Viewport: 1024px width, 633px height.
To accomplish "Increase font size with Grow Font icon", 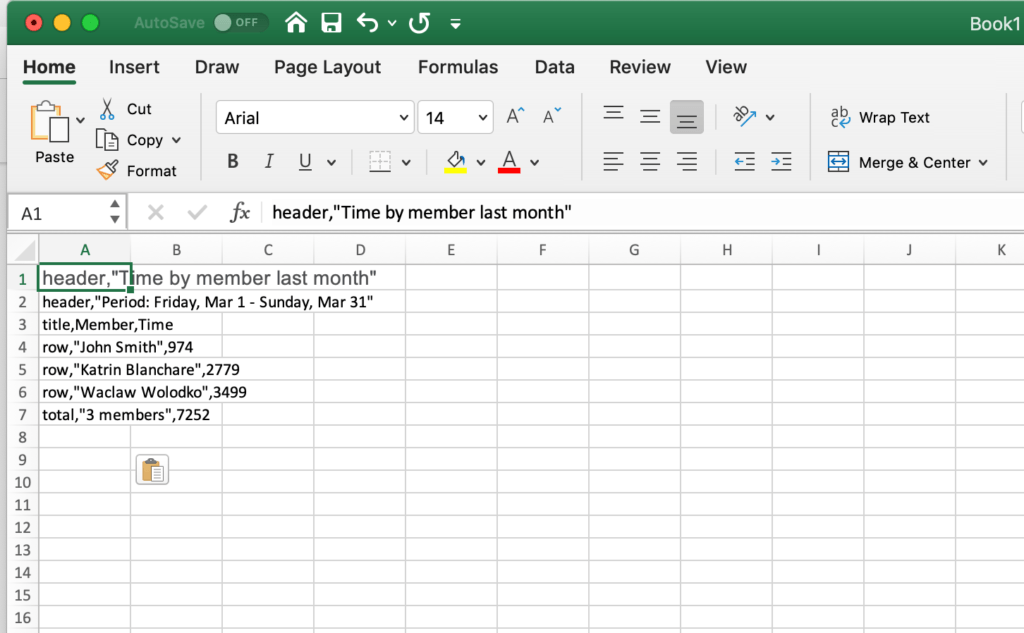I will [513, 115].
